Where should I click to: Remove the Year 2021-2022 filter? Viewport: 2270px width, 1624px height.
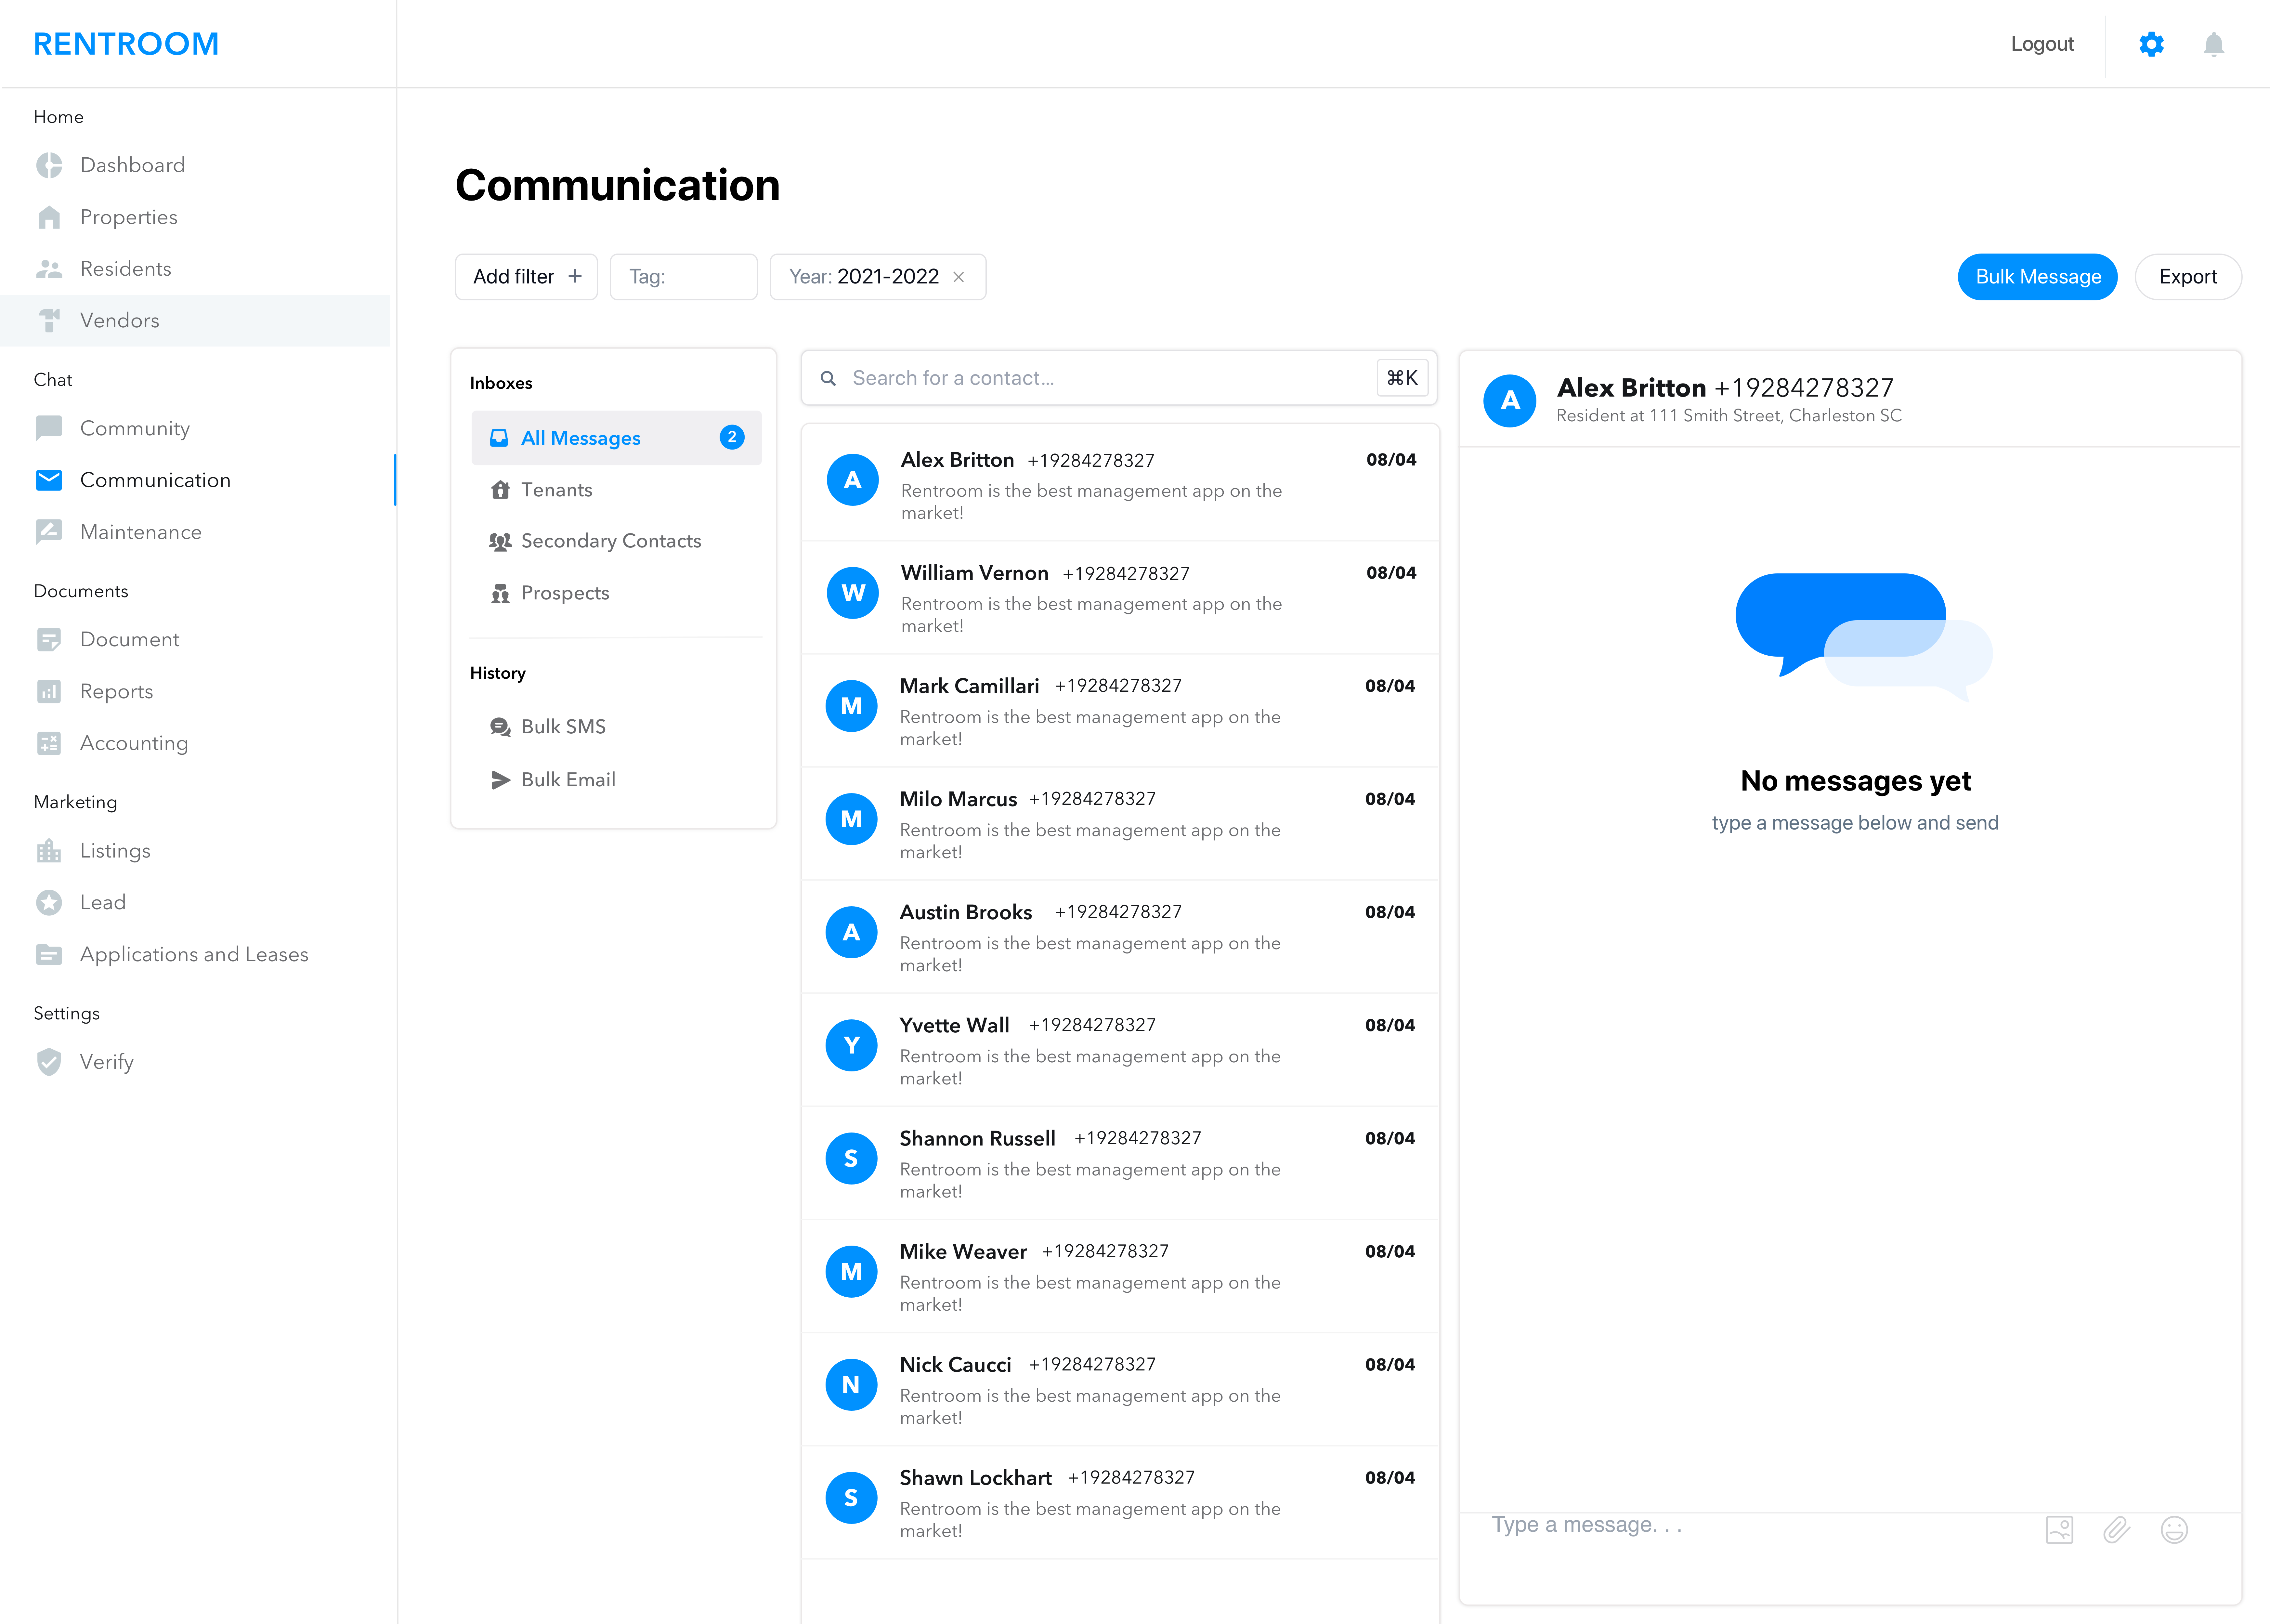(x=959, y=277)
